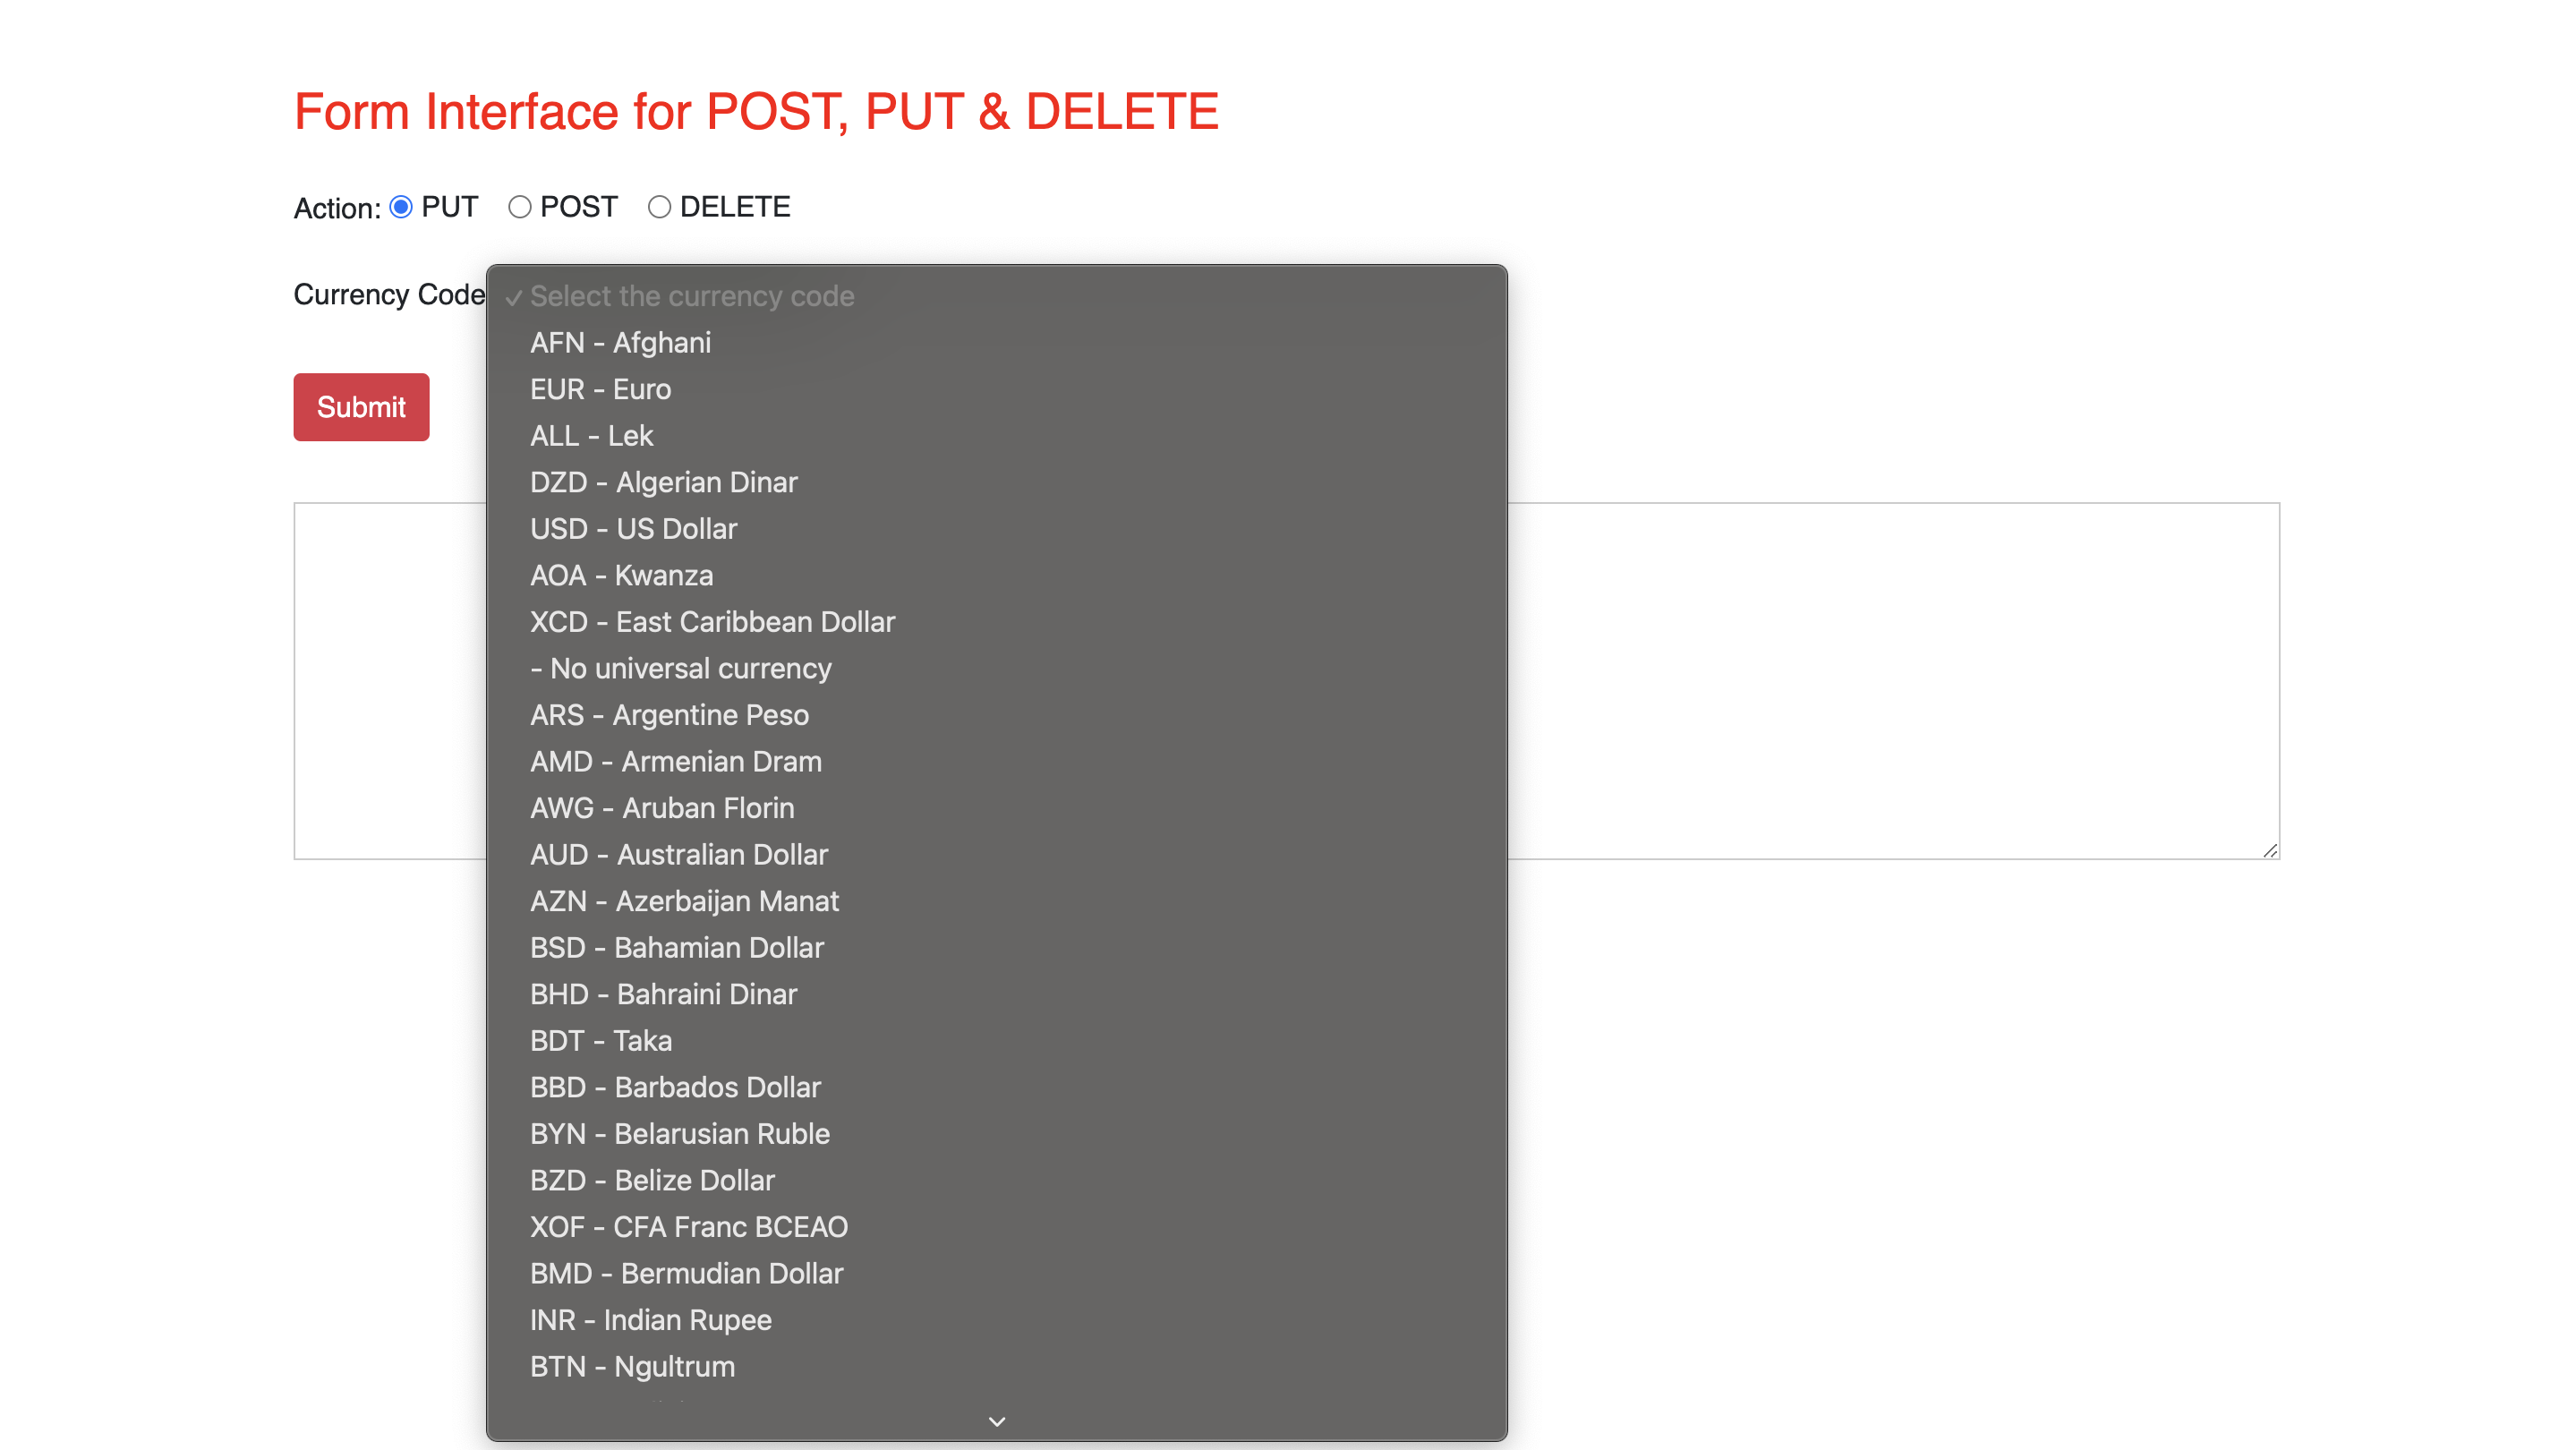Pick INR - Indian Rupee option

(996, 1320)
